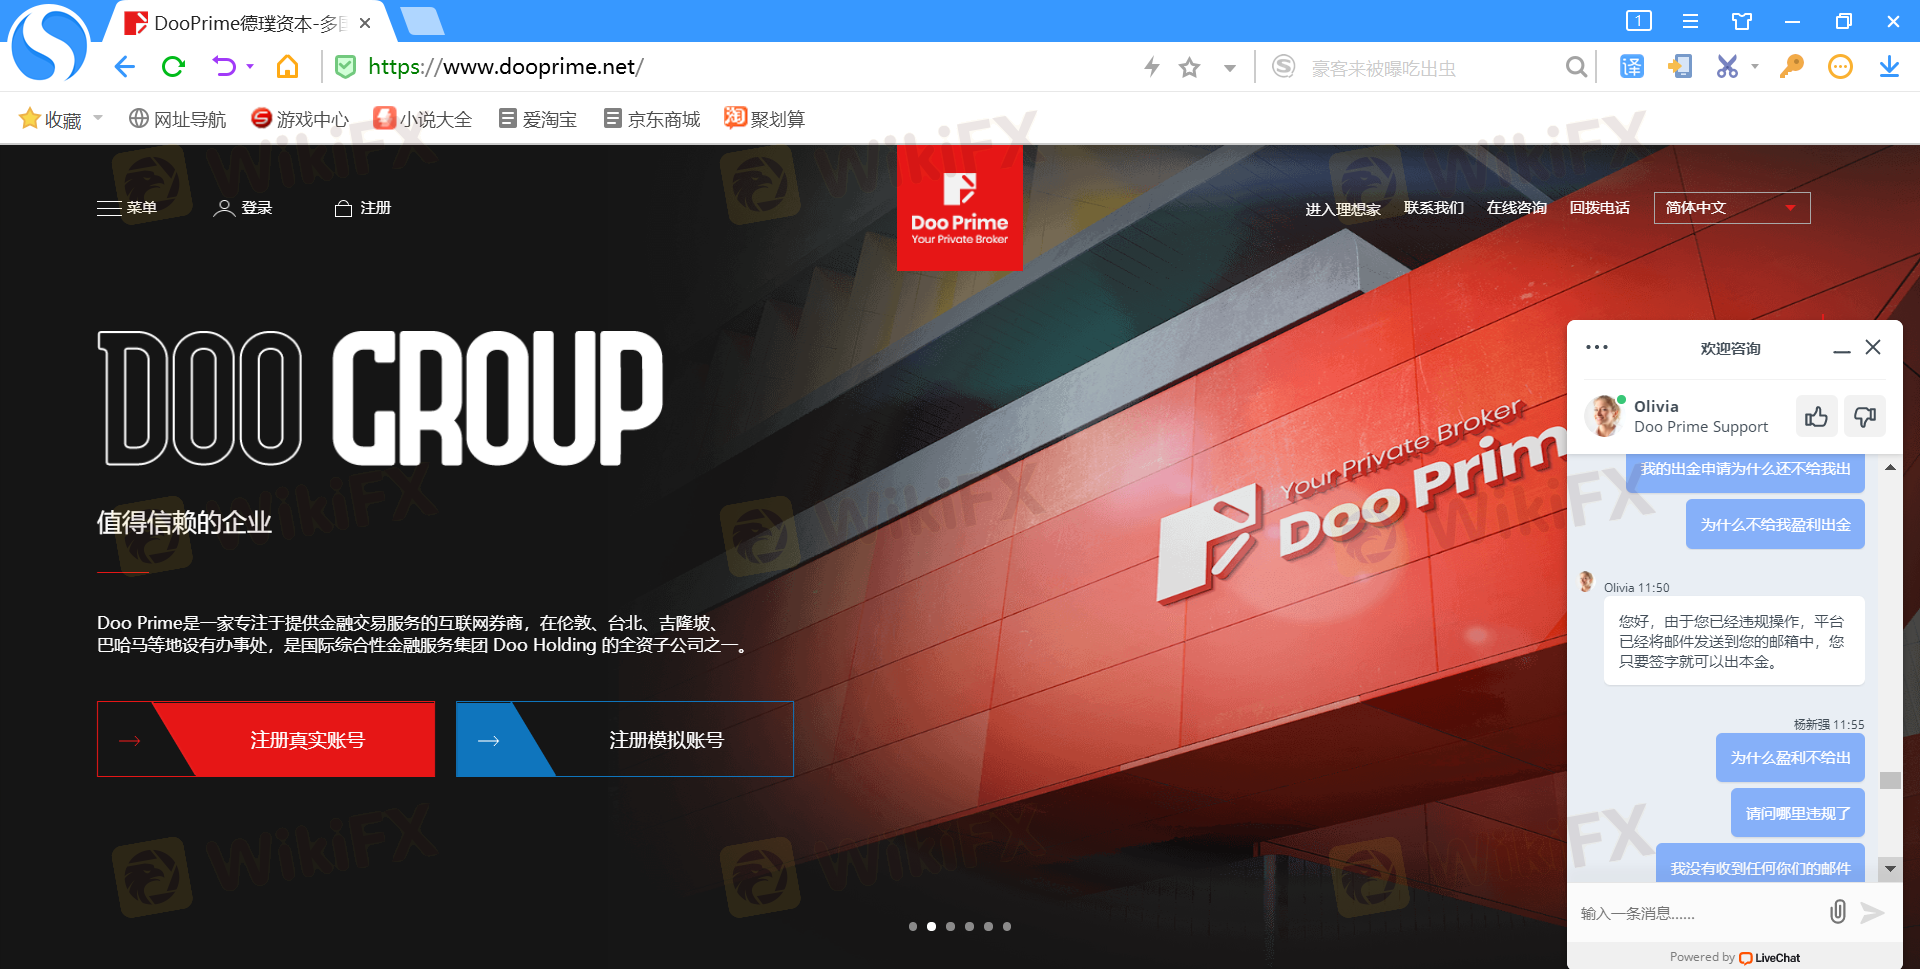
Task: Open the 收藏 favorites bookmark
Action: click(x=50, y=119)
